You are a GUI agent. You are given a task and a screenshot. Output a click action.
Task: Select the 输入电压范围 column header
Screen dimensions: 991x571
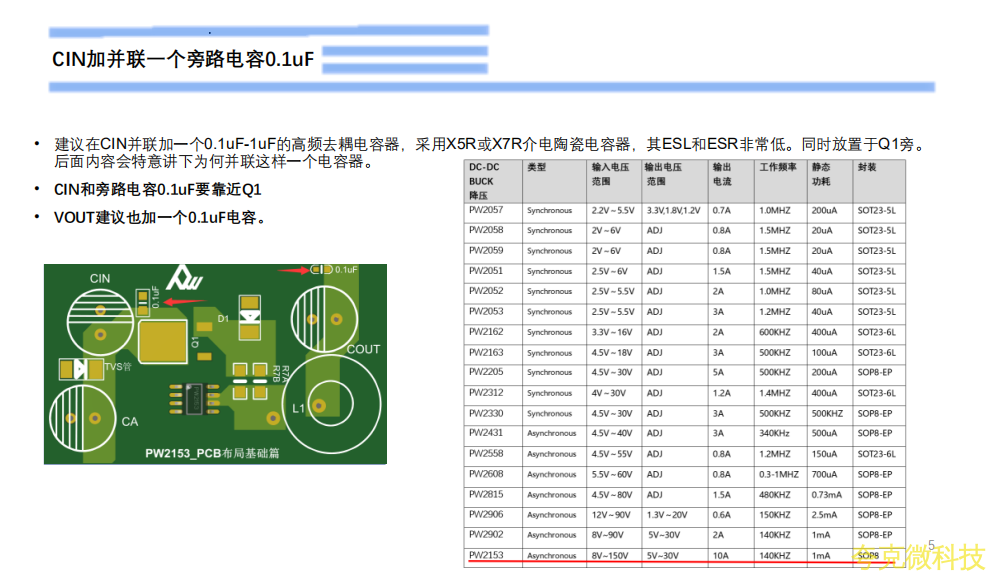(613, 175)
